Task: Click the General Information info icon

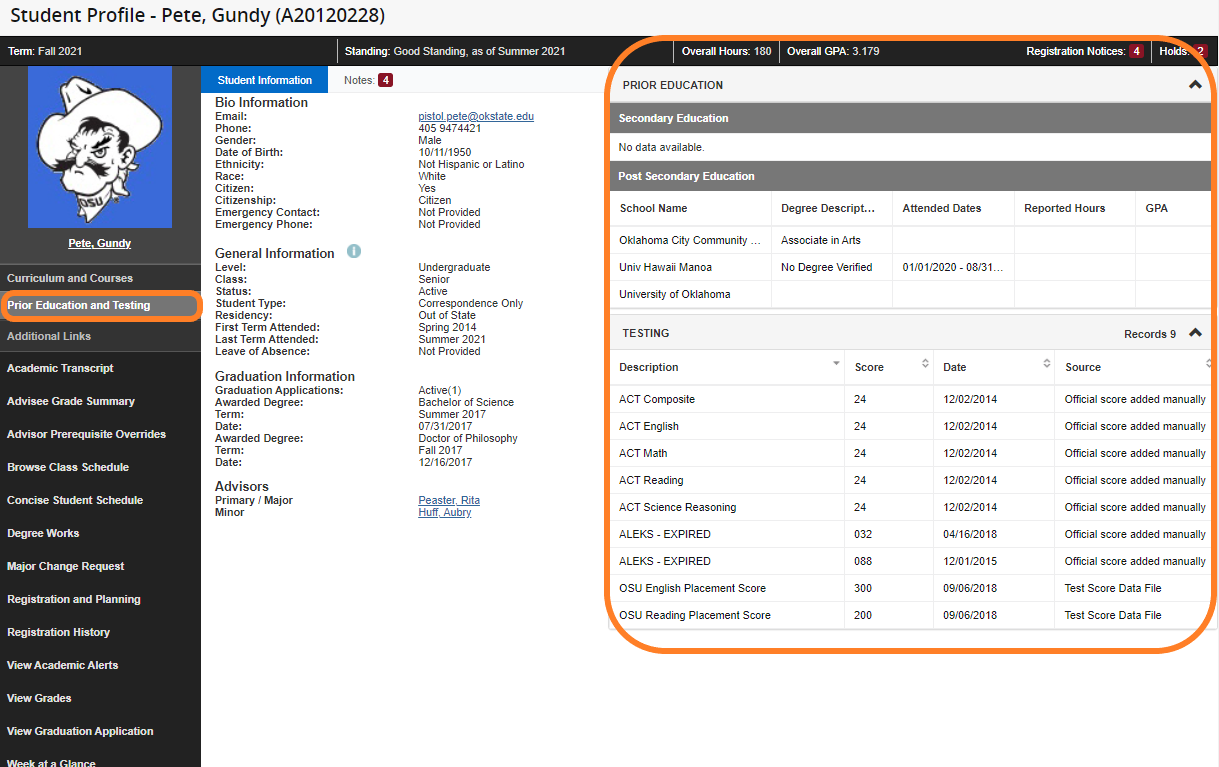Action: pyautogui.click(x=354, y=252)
